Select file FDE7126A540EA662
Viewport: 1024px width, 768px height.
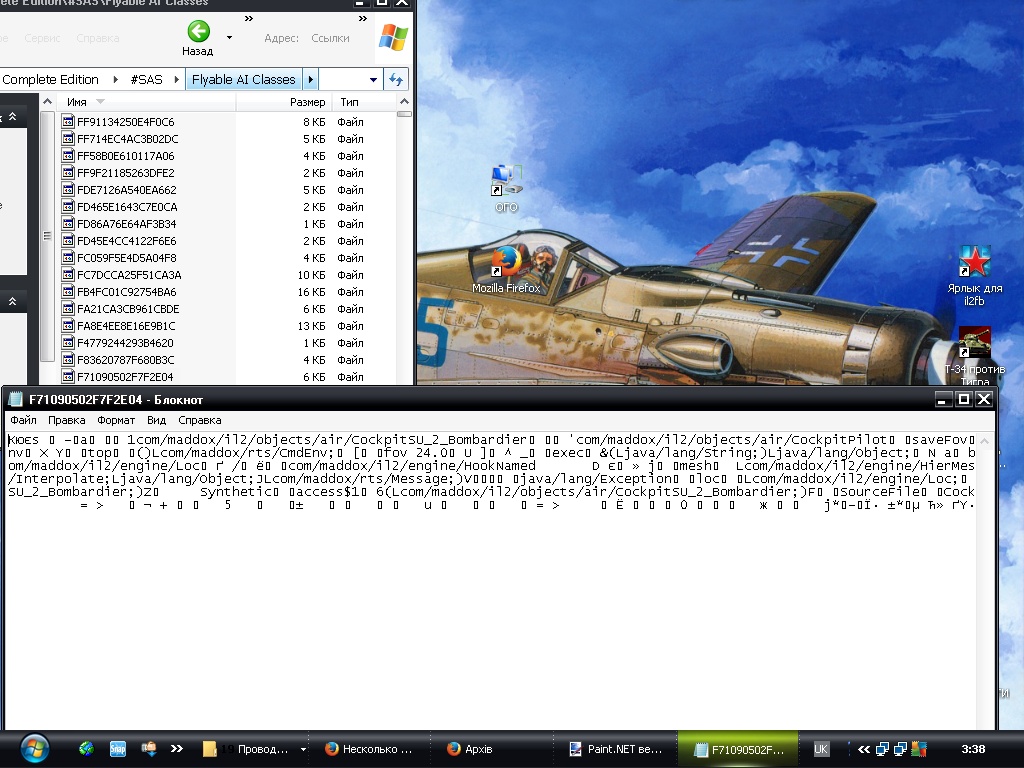[127, 189]
